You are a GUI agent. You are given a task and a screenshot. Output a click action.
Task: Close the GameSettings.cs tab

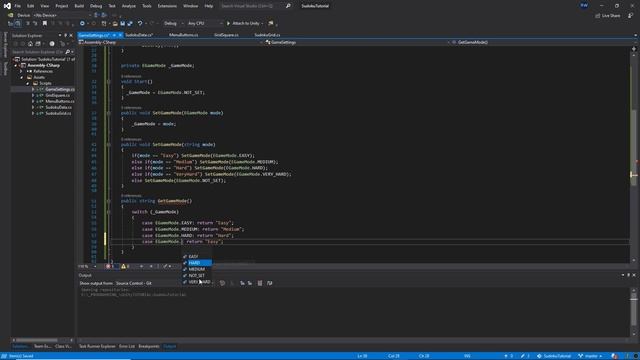pos(120,35)
